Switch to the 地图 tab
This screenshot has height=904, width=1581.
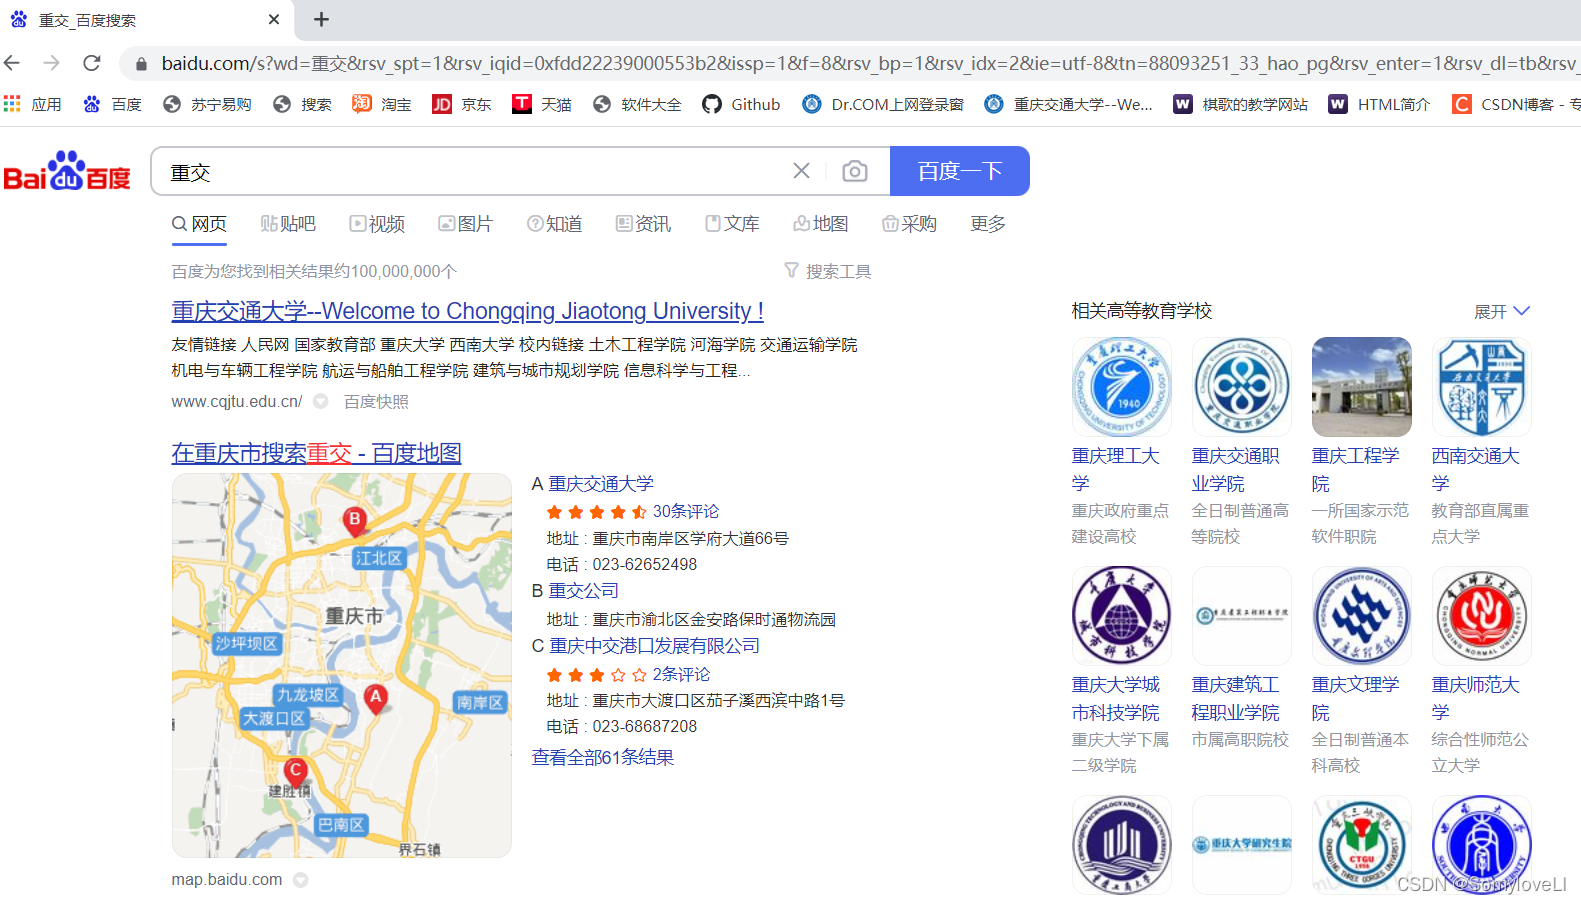821,224
